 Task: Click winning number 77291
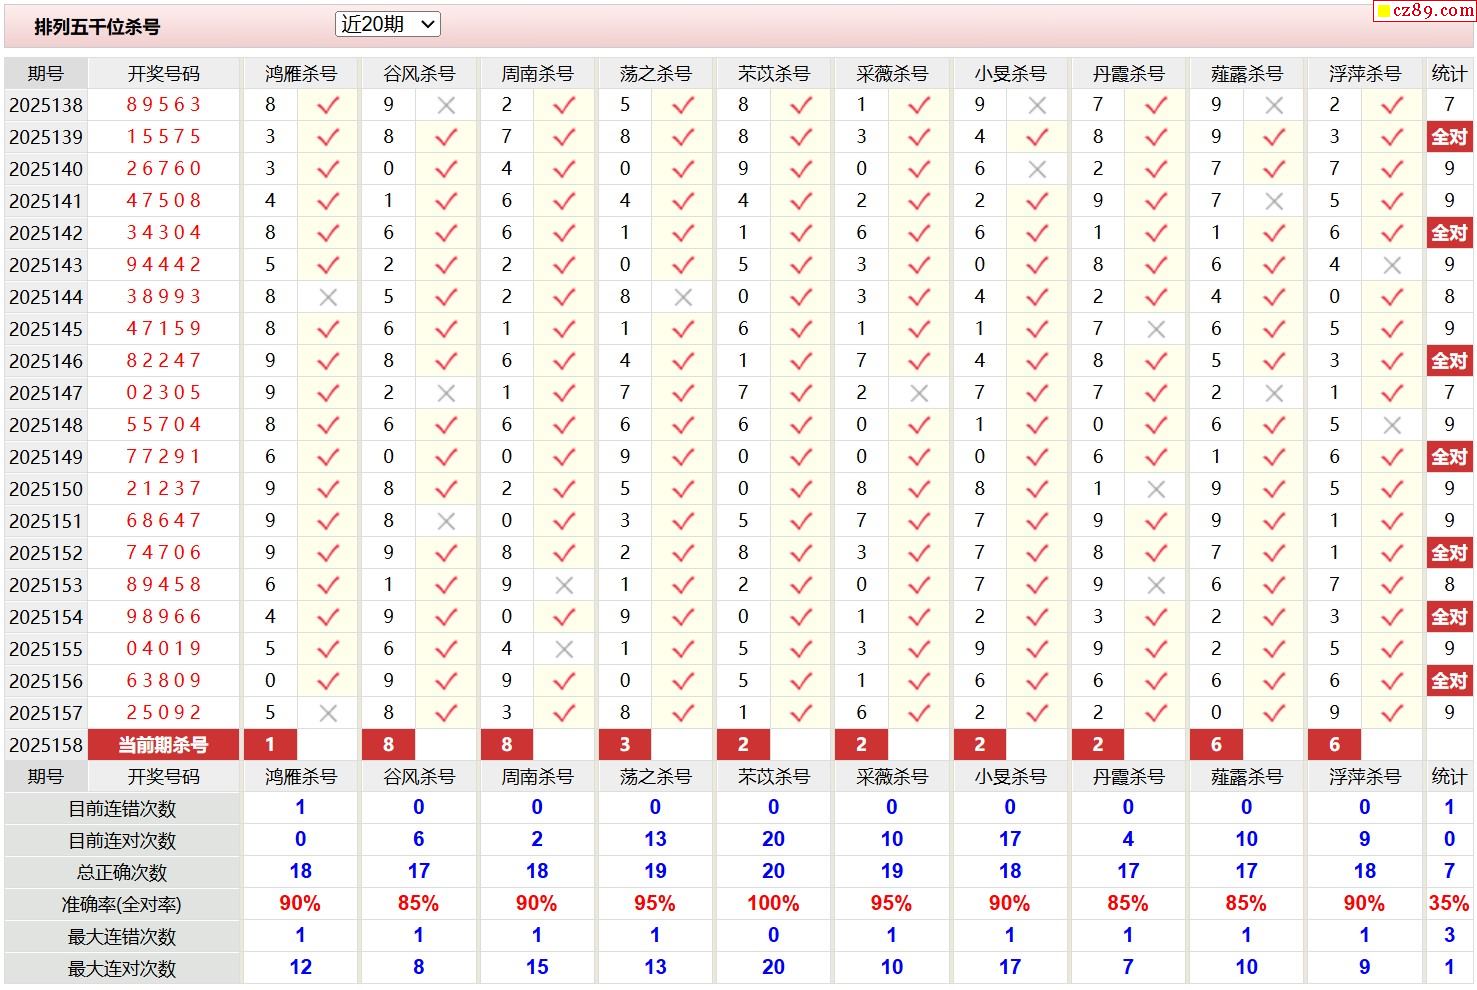[x=164, y=457]
